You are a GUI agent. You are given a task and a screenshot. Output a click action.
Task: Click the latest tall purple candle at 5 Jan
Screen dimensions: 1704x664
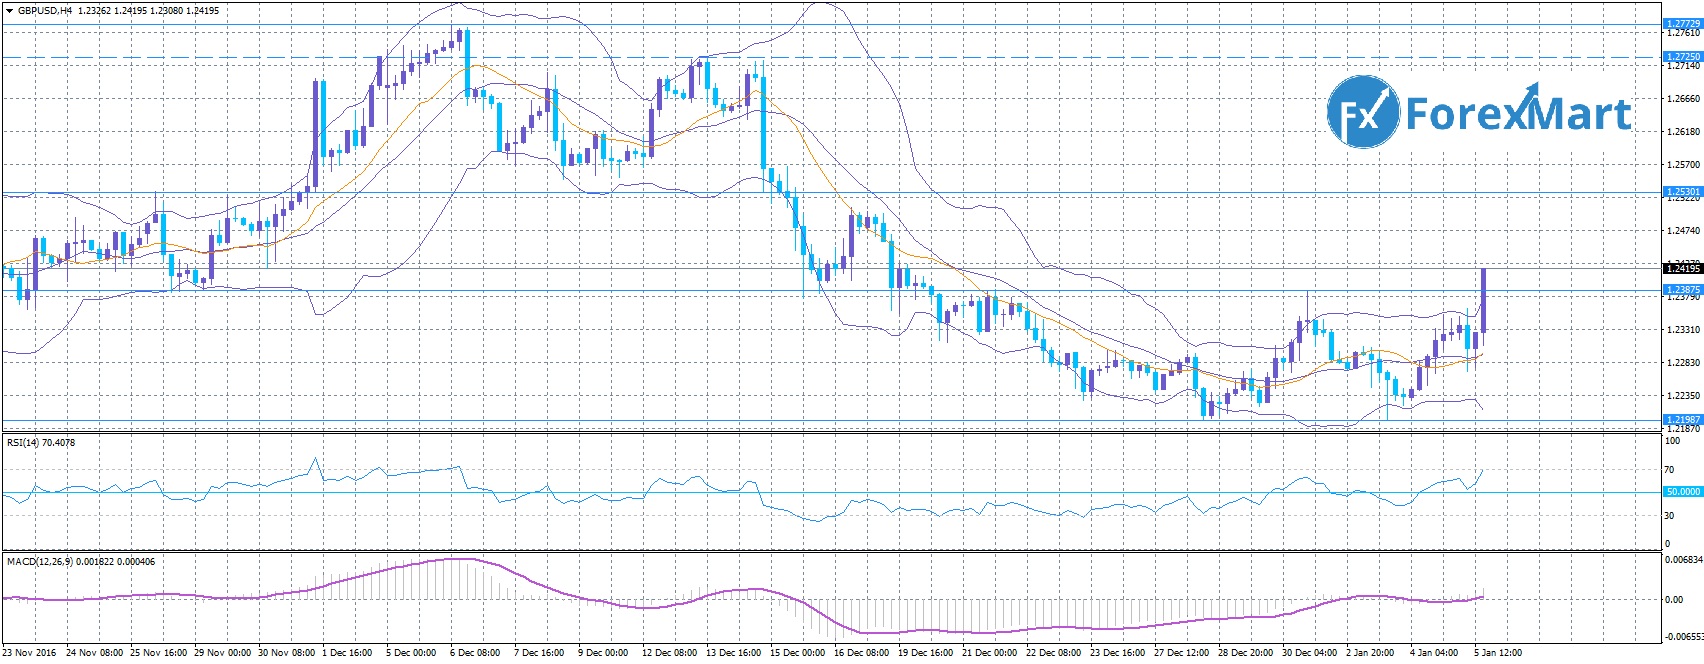click(x=1483, y=301)
